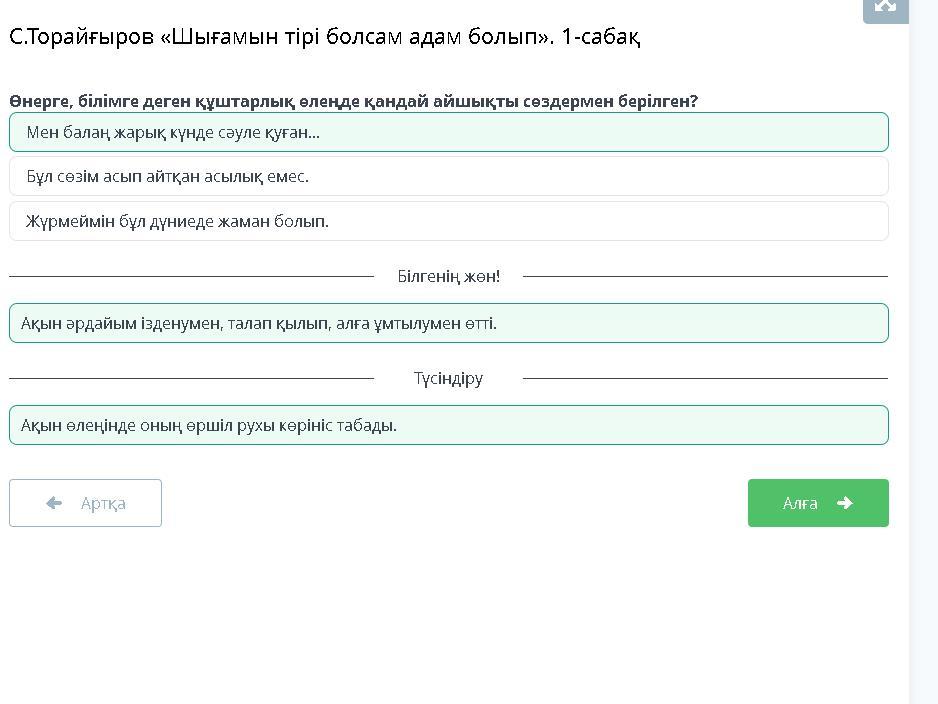This screenshot has width=938, height=704.
Task: Click the divider line right of "Түсіндіру"
Action: tap(705, 378)
